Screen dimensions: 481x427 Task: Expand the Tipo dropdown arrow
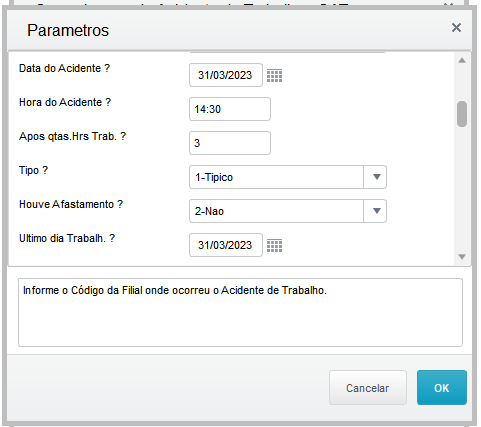375,177
